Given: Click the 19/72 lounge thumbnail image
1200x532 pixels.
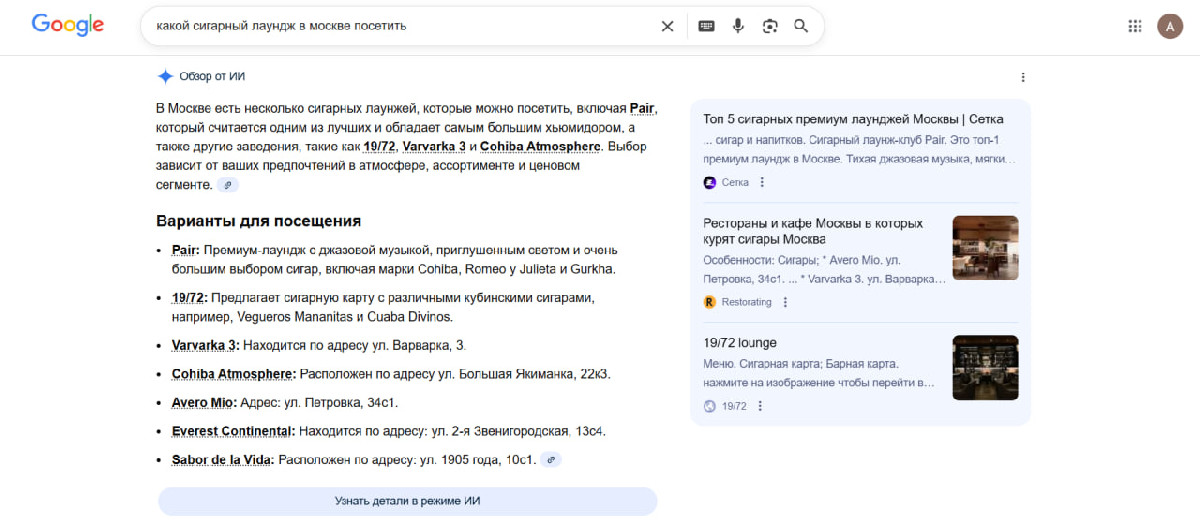Looking at the screenshot, I should [985, 367].
